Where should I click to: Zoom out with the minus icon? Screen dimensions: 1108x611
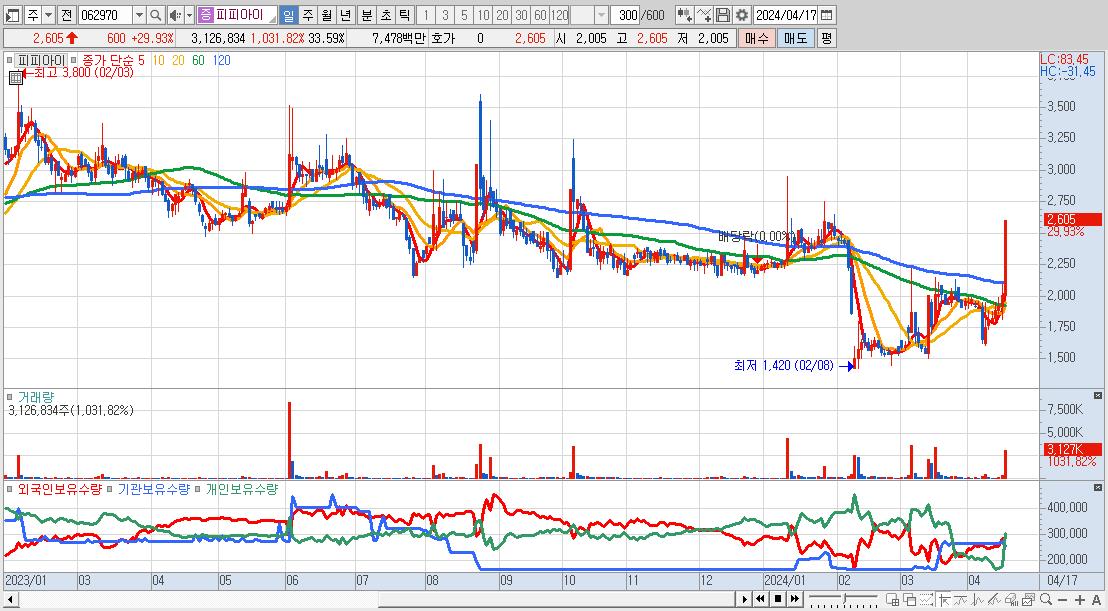coord(1063,600)
